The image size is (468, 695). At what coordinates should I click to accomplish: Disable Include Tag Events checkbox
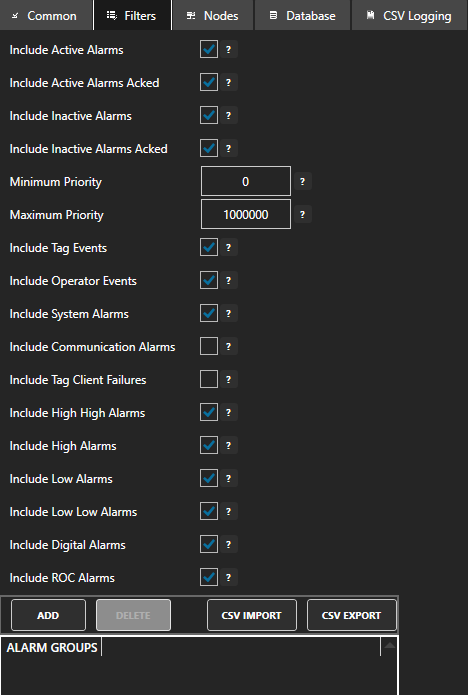(x=209, y=247)
